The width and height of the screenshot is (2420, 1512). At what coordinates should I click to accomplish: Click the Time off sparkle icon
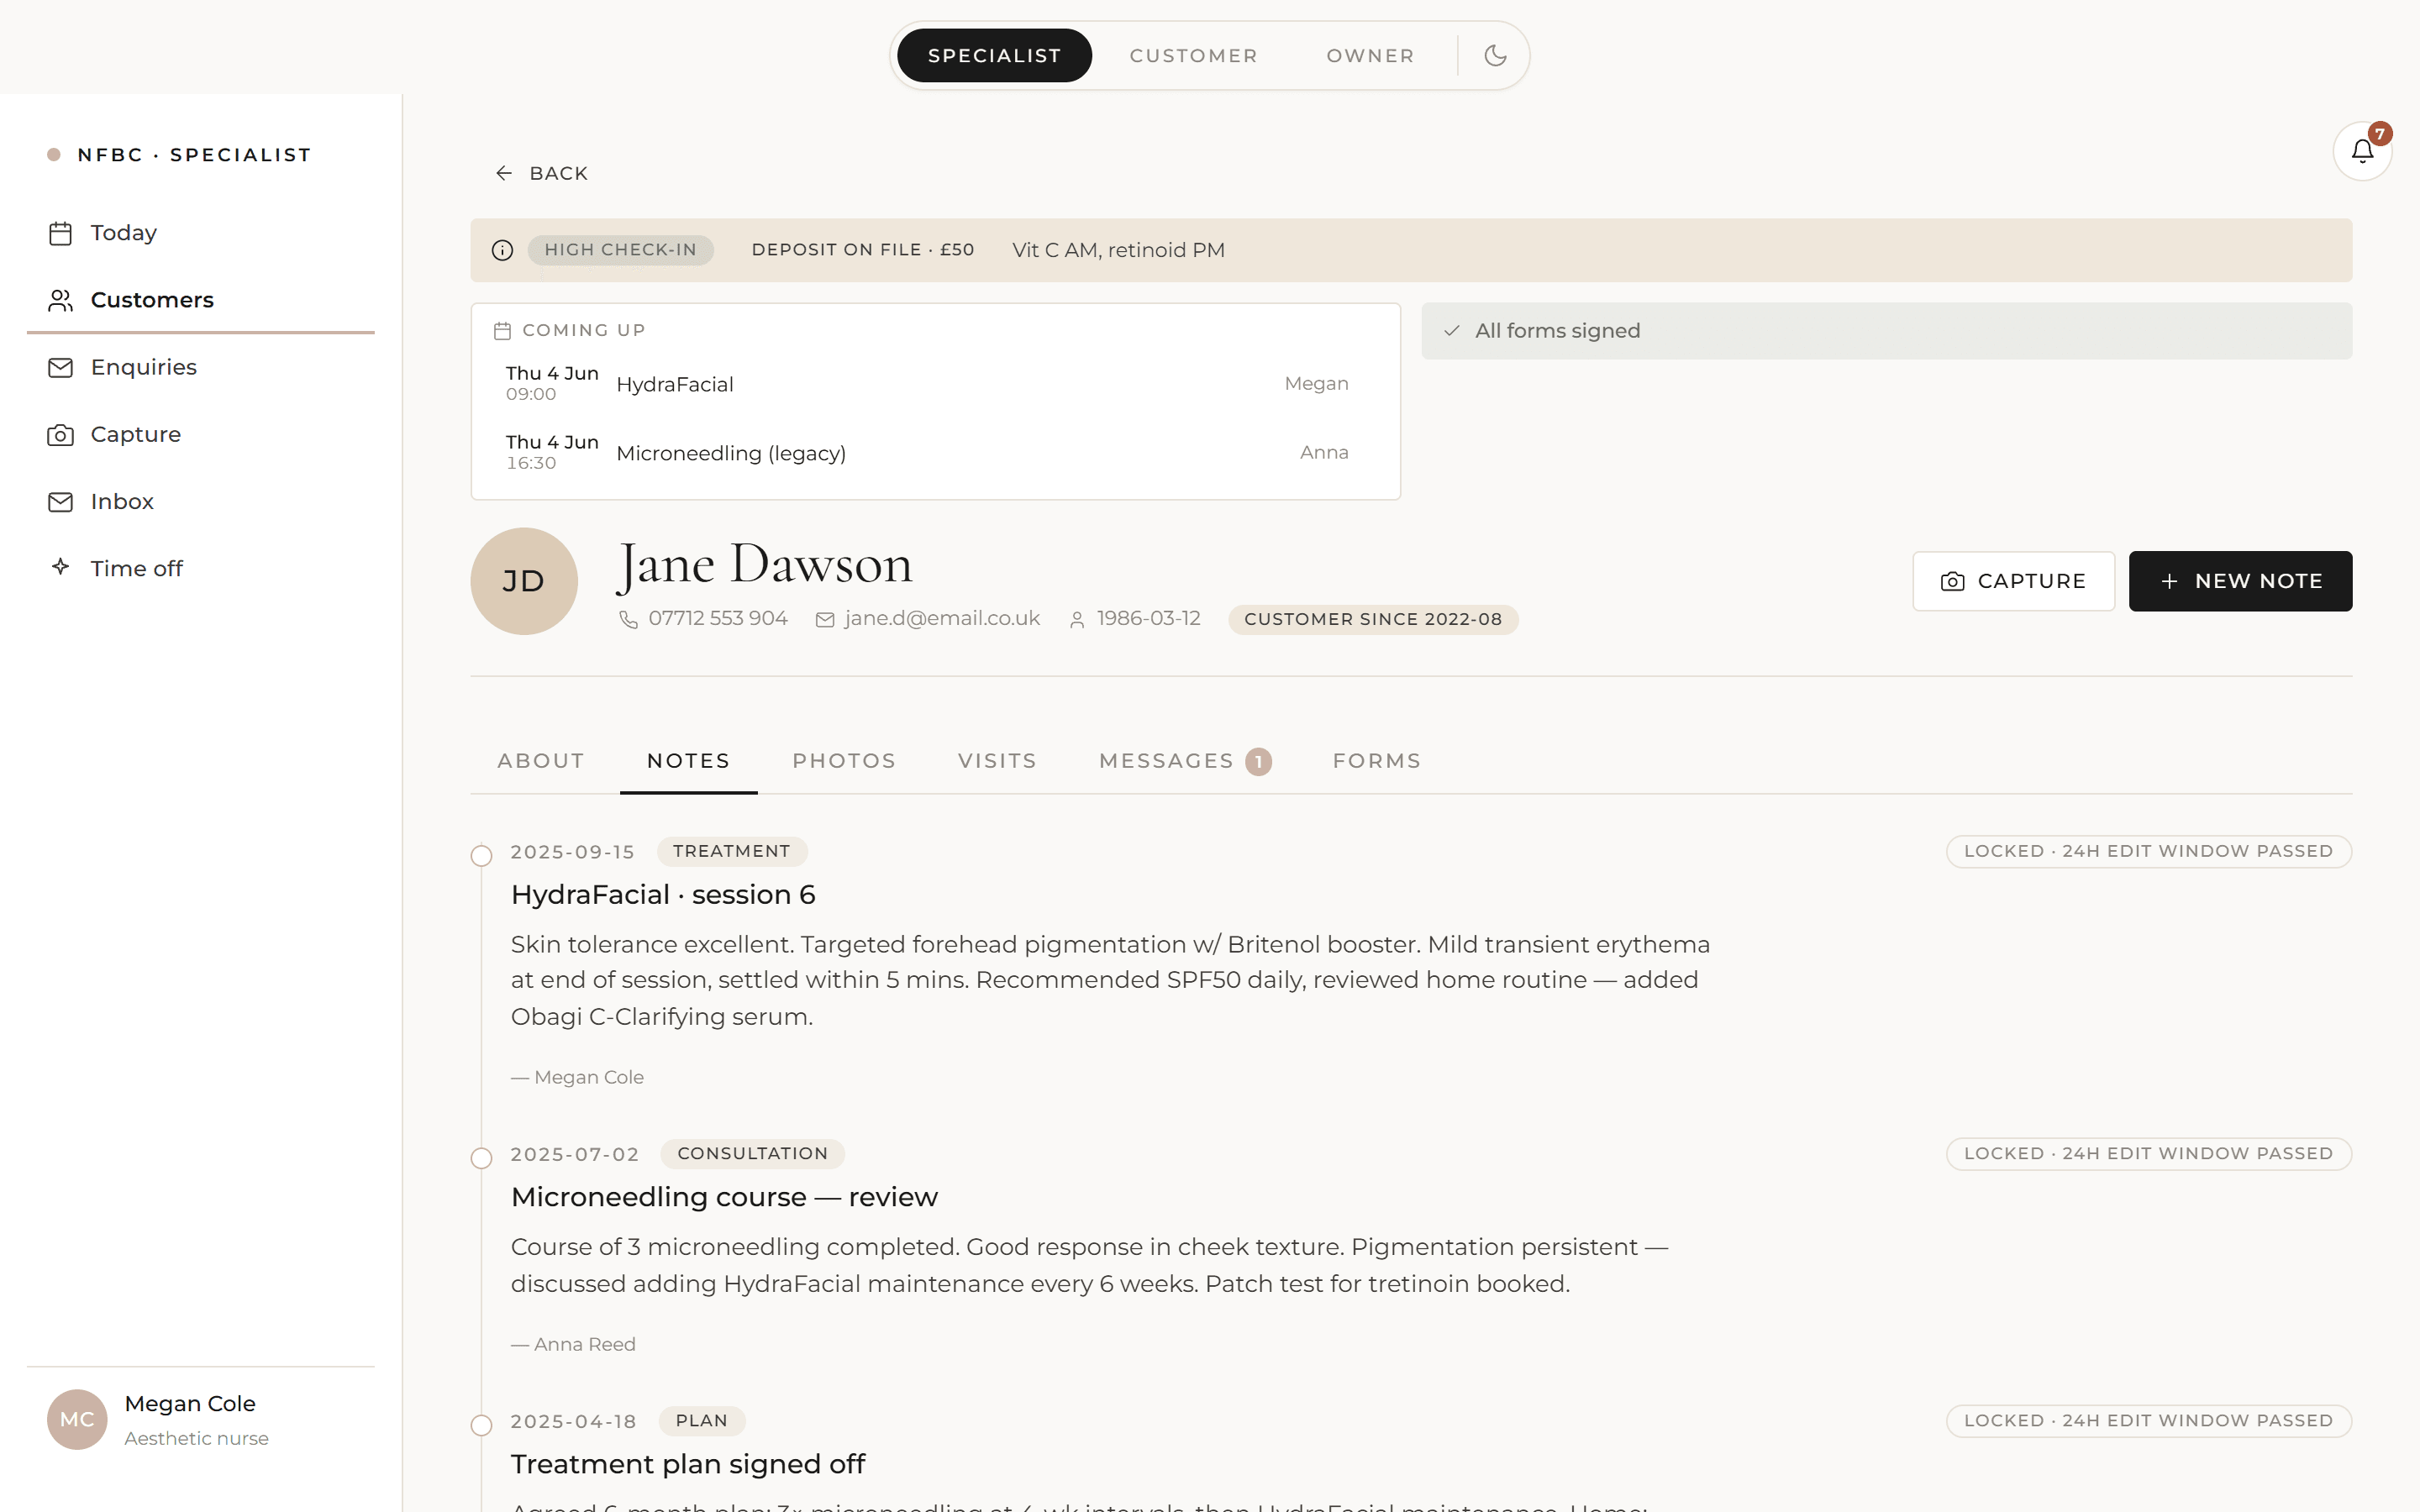pos(60,567)
